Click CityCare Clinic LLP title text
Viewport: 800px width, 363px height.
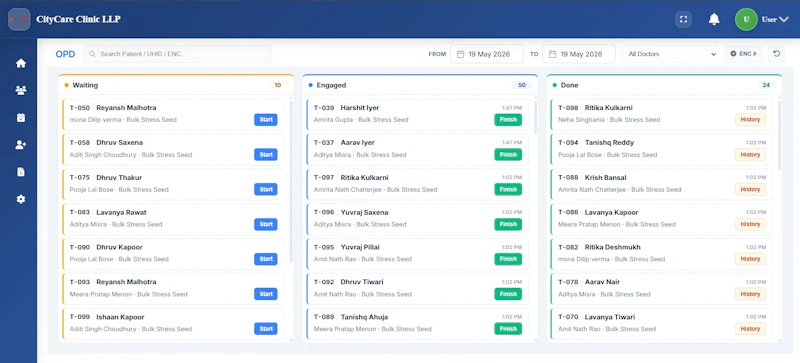pyautogui.click(x=79, y=19)
